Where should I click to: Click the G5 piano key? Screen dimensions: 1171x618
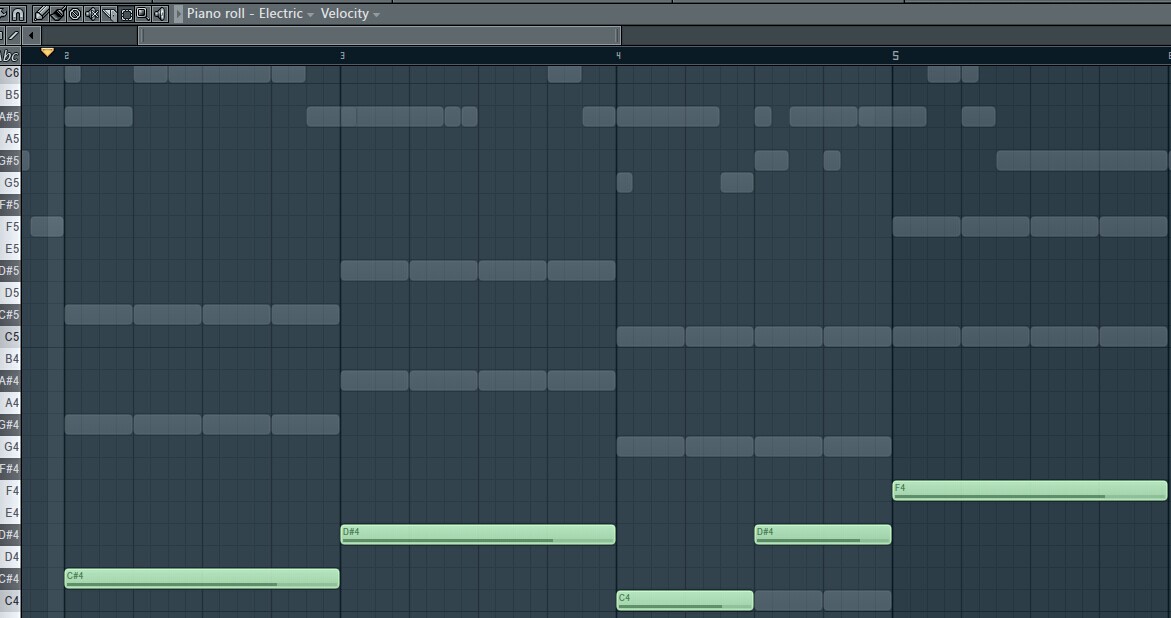click(10, 183)
